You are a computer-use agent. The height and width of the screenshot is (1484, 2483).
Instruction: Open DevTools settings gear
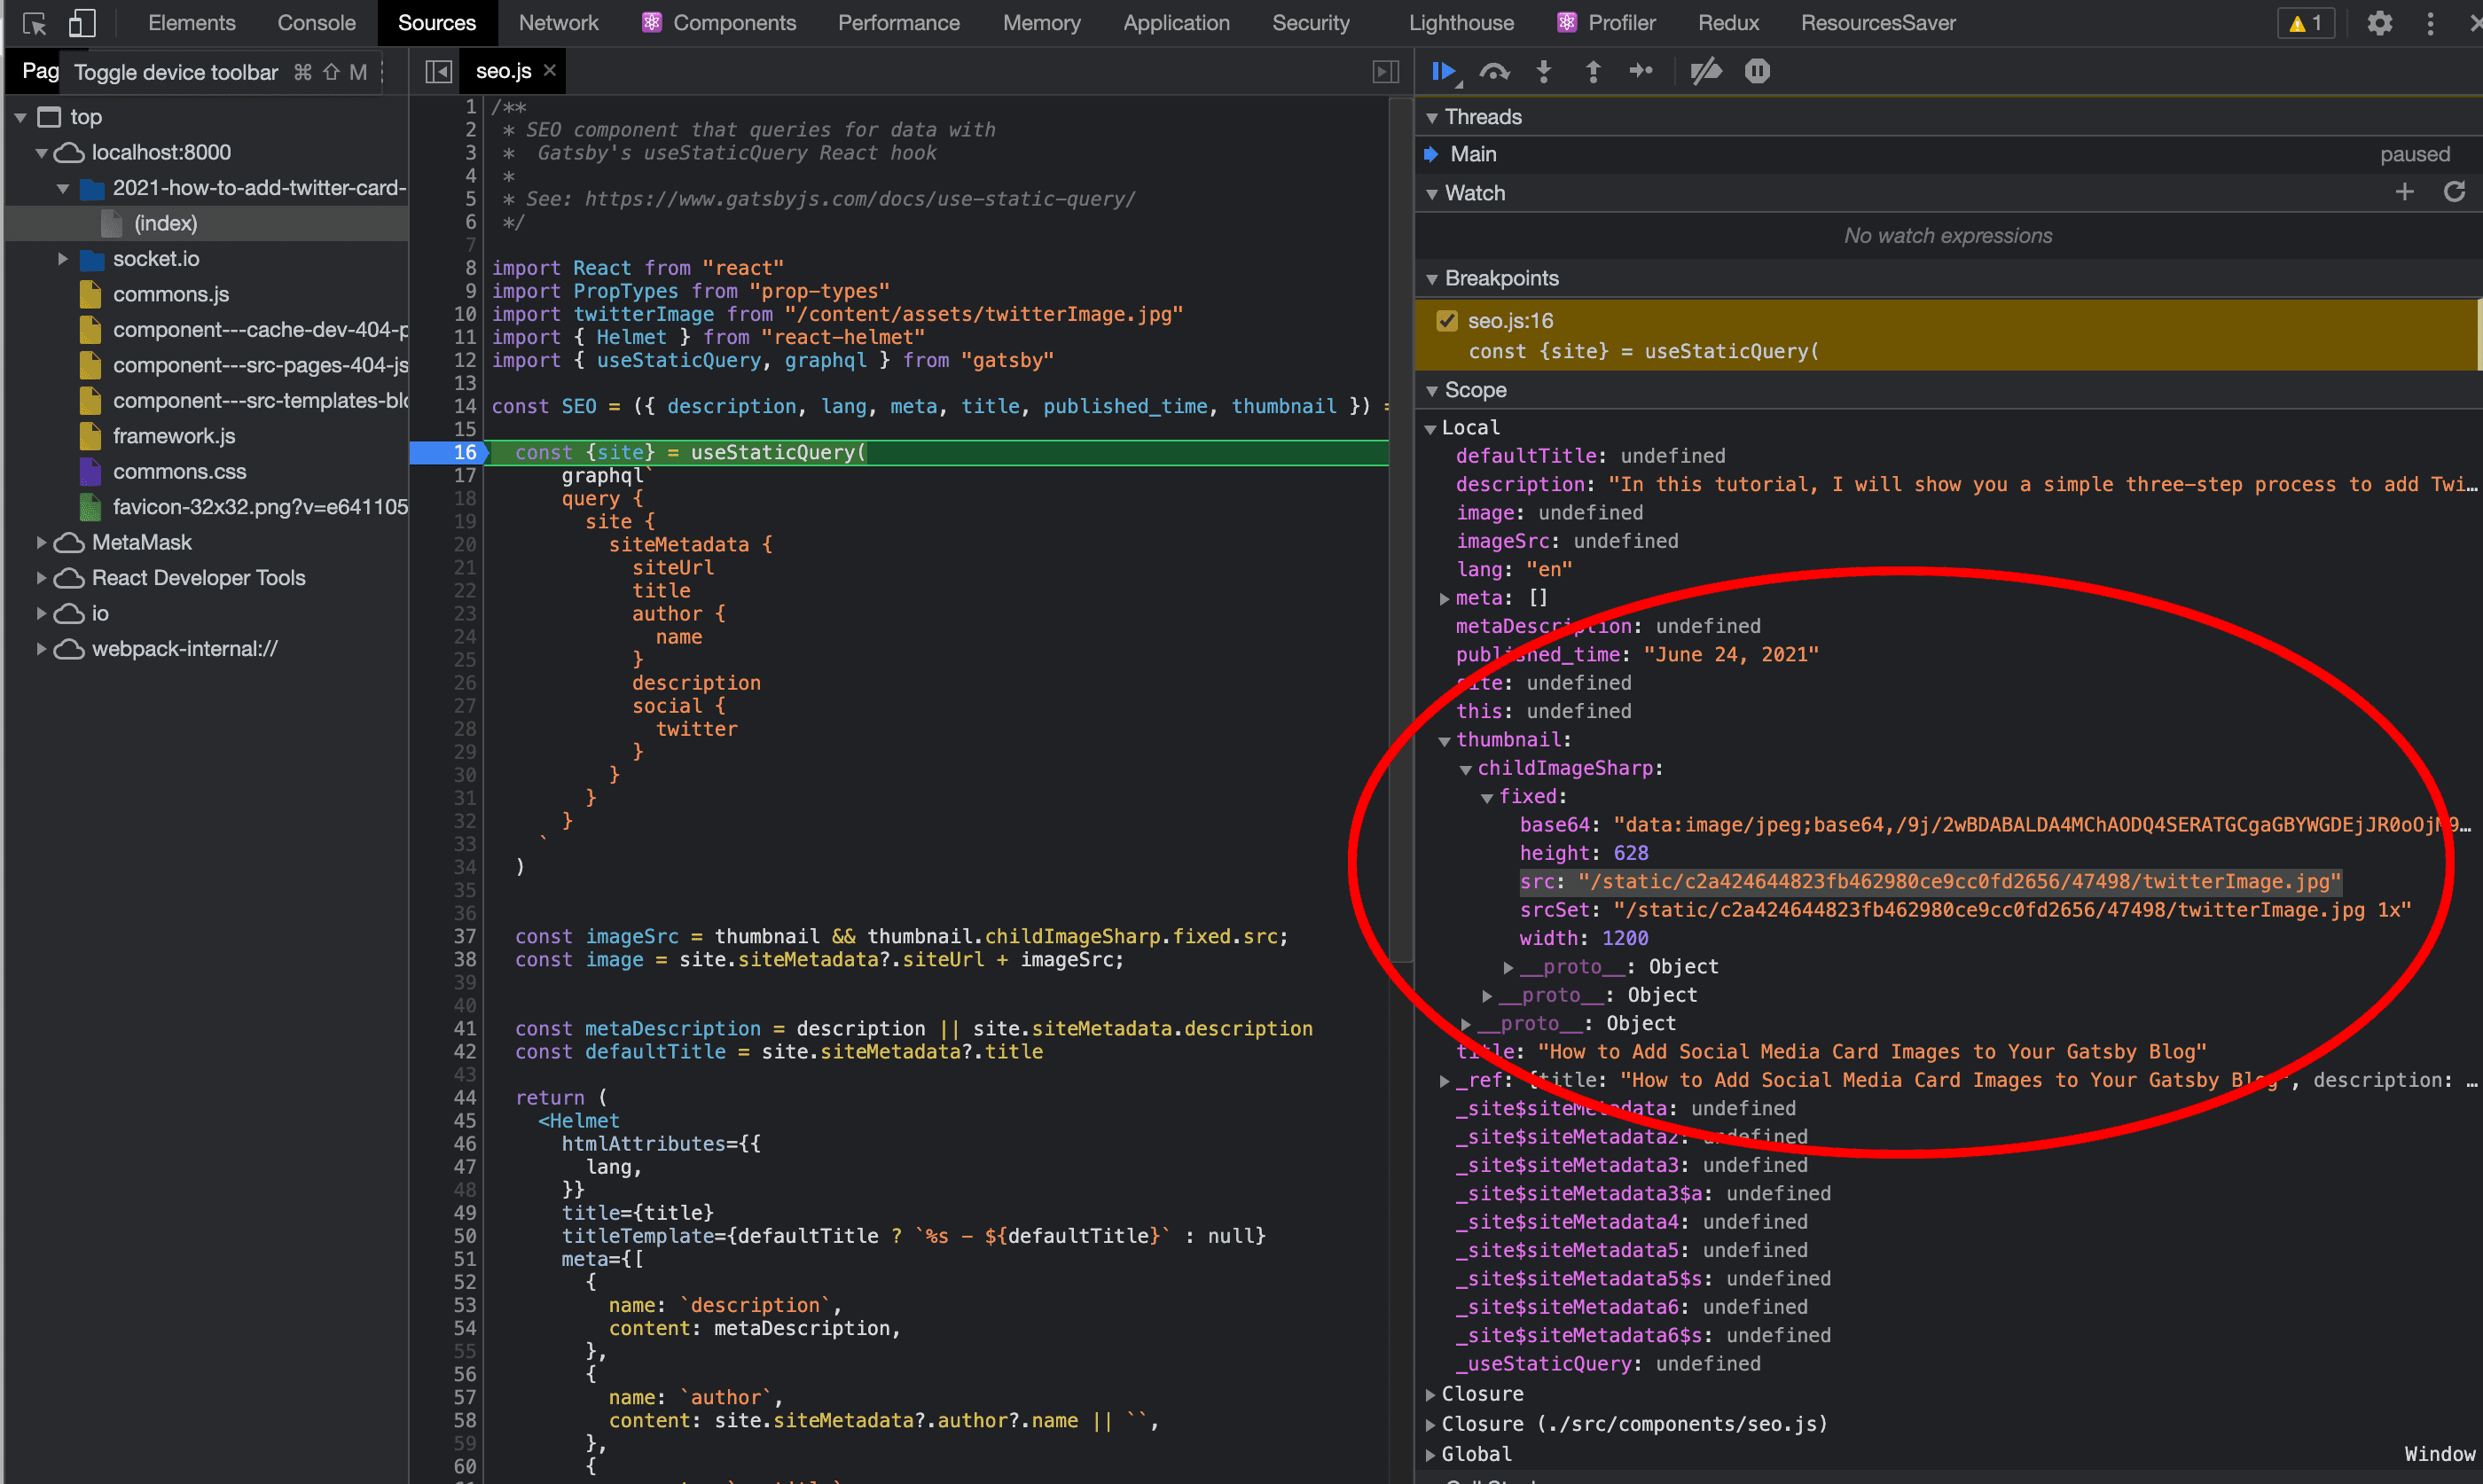pos(2379,23)
